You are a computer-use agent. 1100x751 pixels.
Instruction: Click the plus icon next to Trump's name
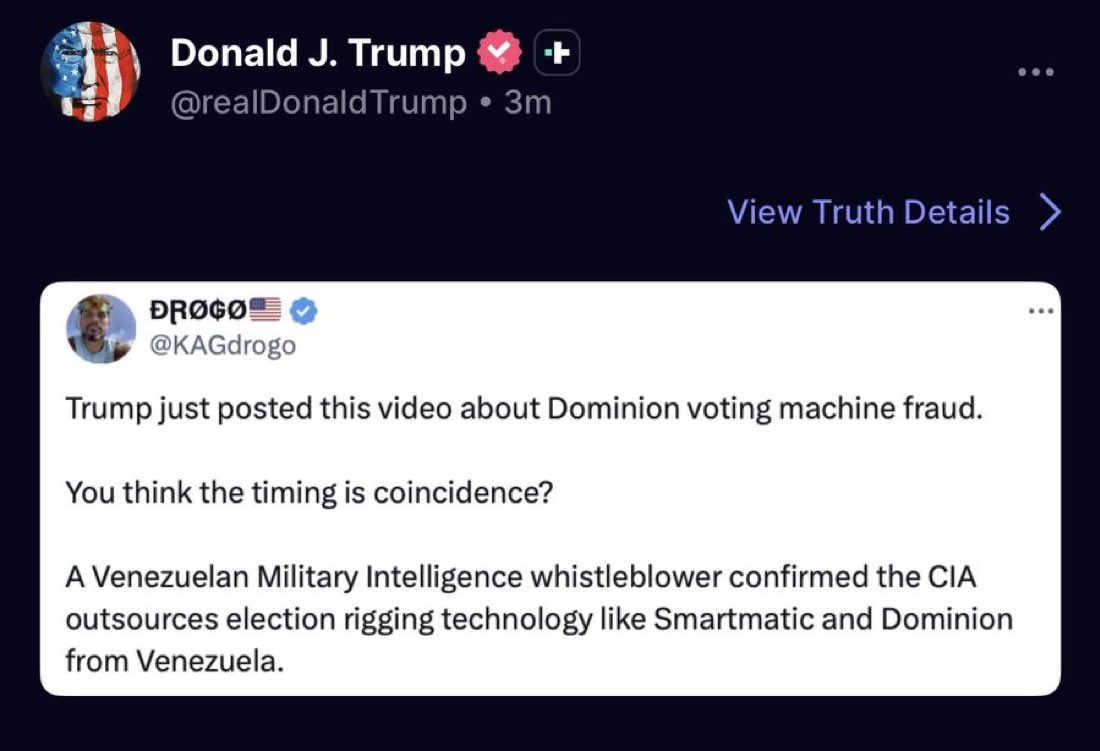point(558,53)
